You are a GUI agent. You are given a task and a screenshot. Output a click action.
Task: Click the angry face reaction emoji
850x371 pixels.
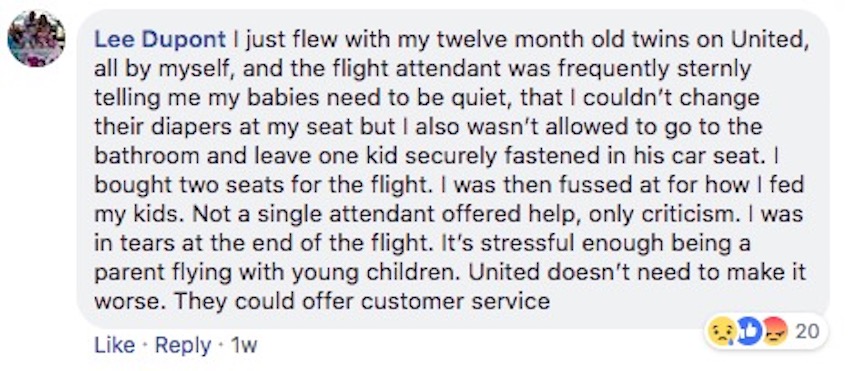(x=775, y=332)
